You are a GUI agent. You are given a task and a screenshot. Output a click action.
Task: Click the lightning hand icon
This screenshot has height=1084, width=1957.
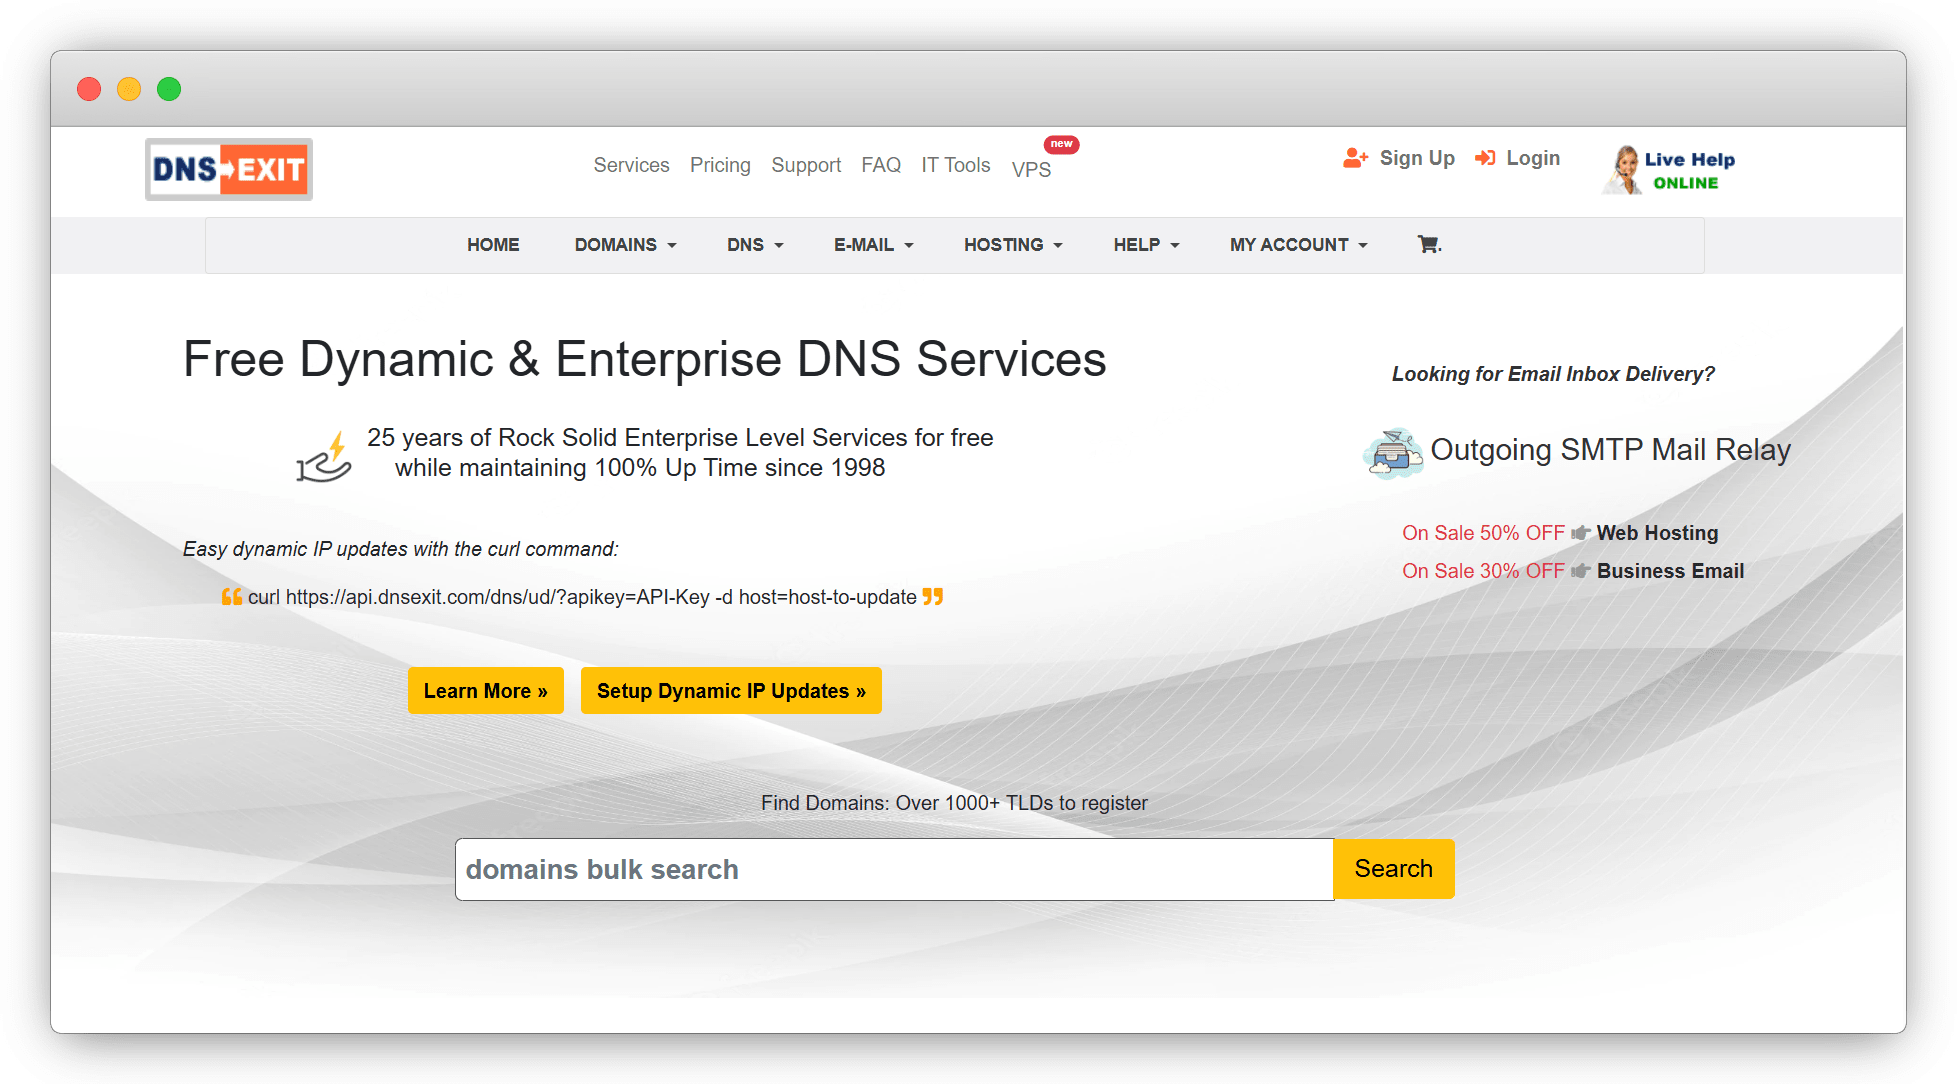click(325, 458)
